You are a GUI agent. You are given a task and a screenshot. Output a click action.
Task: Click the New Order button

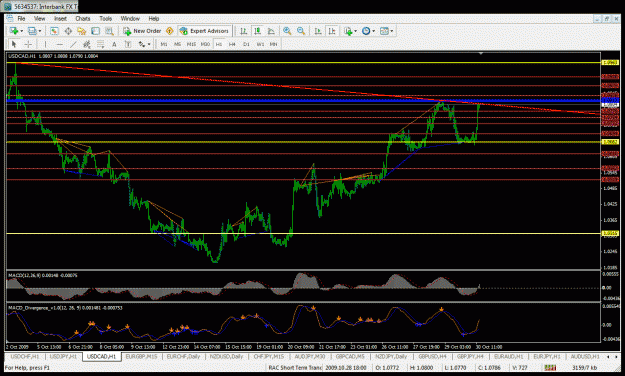pyautogui.click(x=142, y=31)
